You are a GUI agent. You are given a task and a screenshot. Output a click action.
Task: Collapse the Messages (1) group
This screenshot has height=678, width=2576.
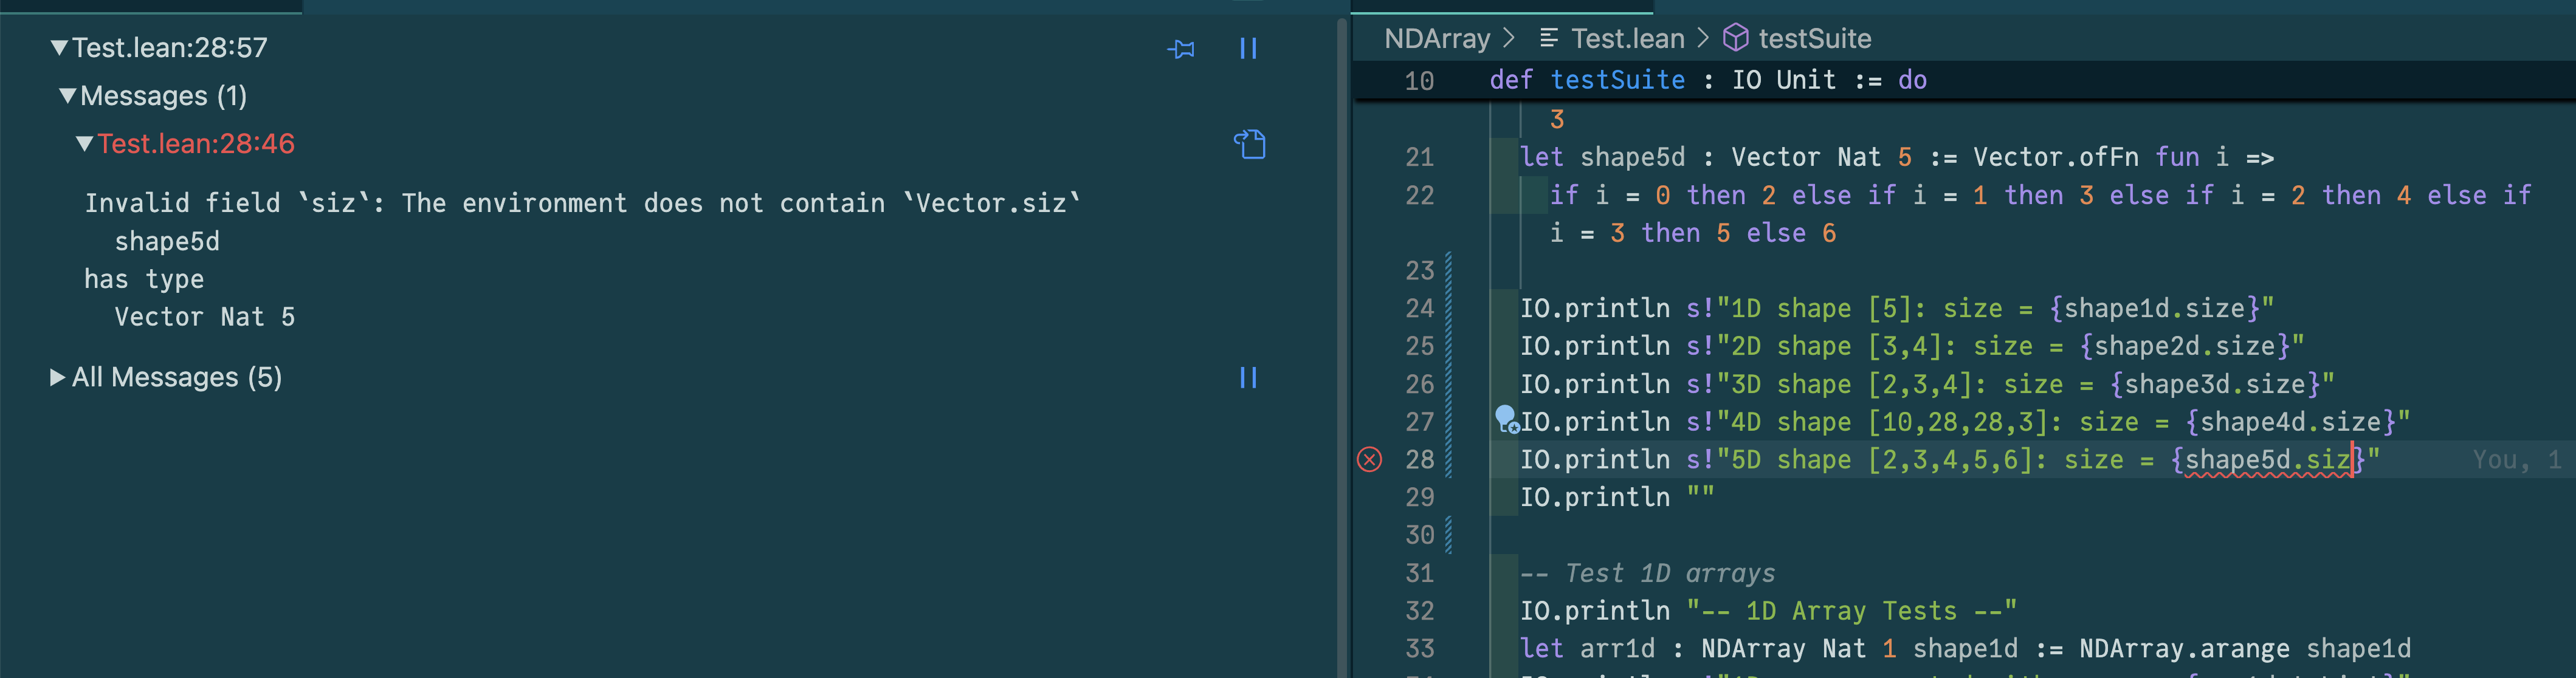tap(68, 96)
